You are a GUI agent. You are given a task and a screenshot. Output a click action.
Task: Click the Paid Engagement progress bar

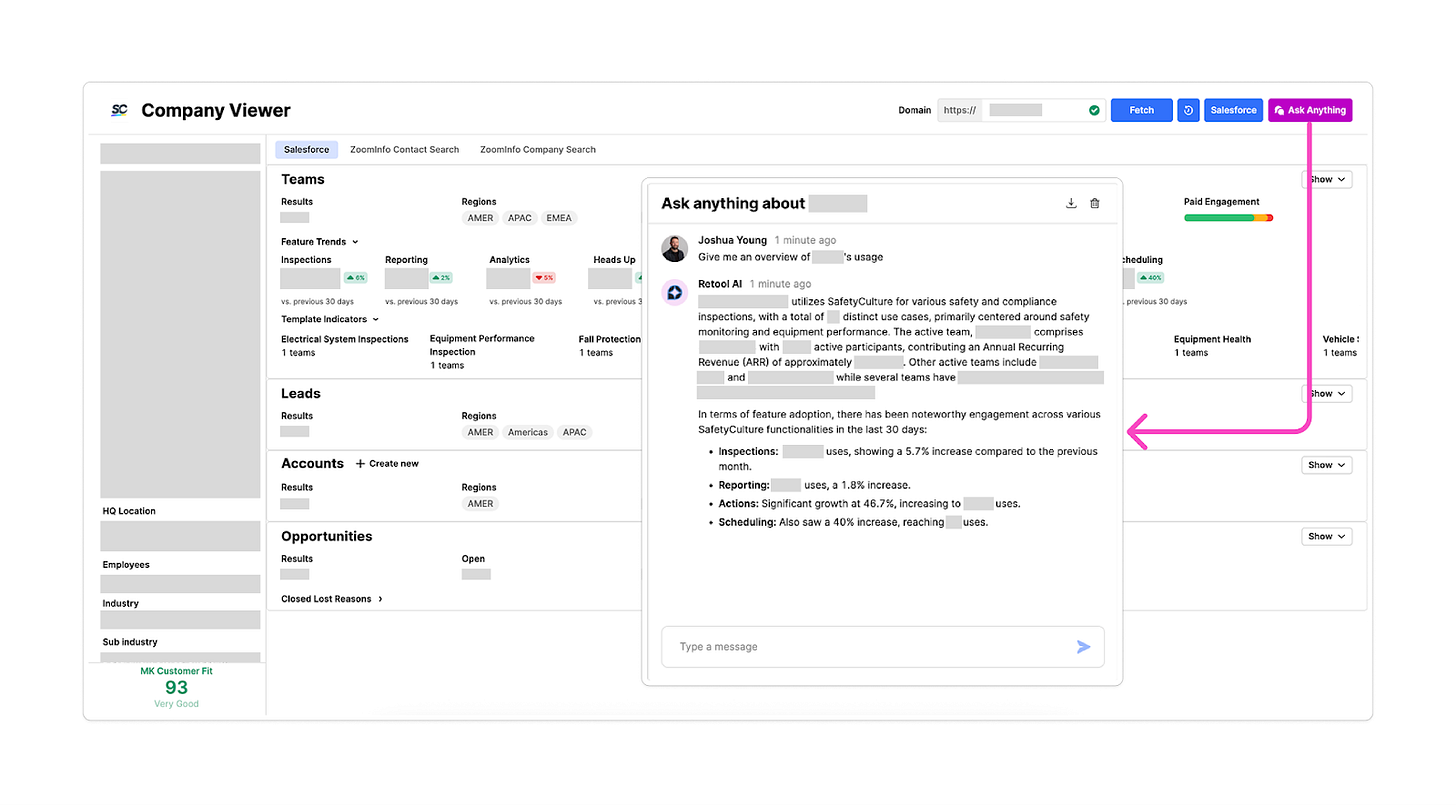[1228, 218]
